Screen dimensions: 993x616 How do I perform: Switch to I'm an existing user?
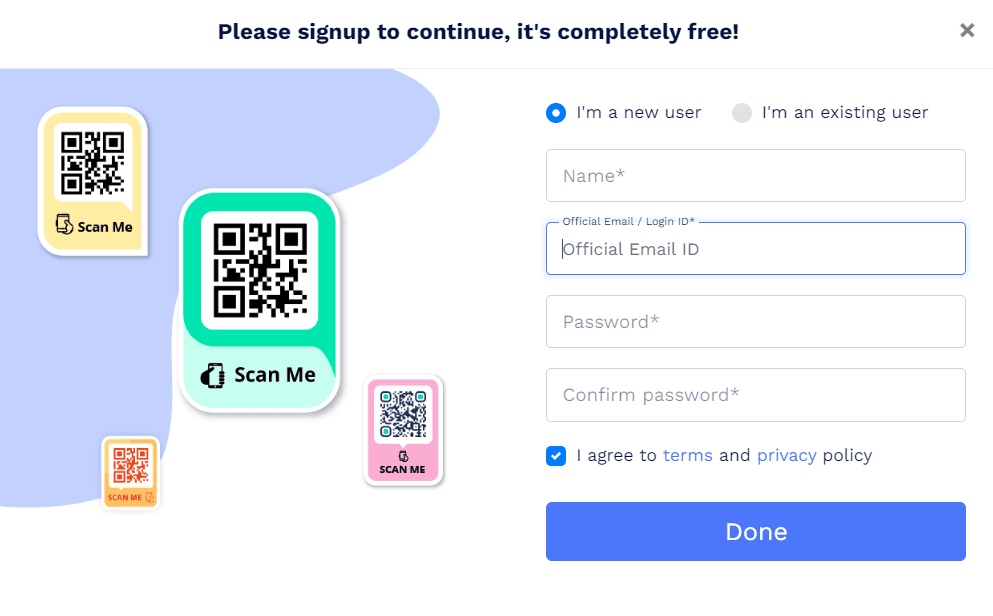[742, 113]
